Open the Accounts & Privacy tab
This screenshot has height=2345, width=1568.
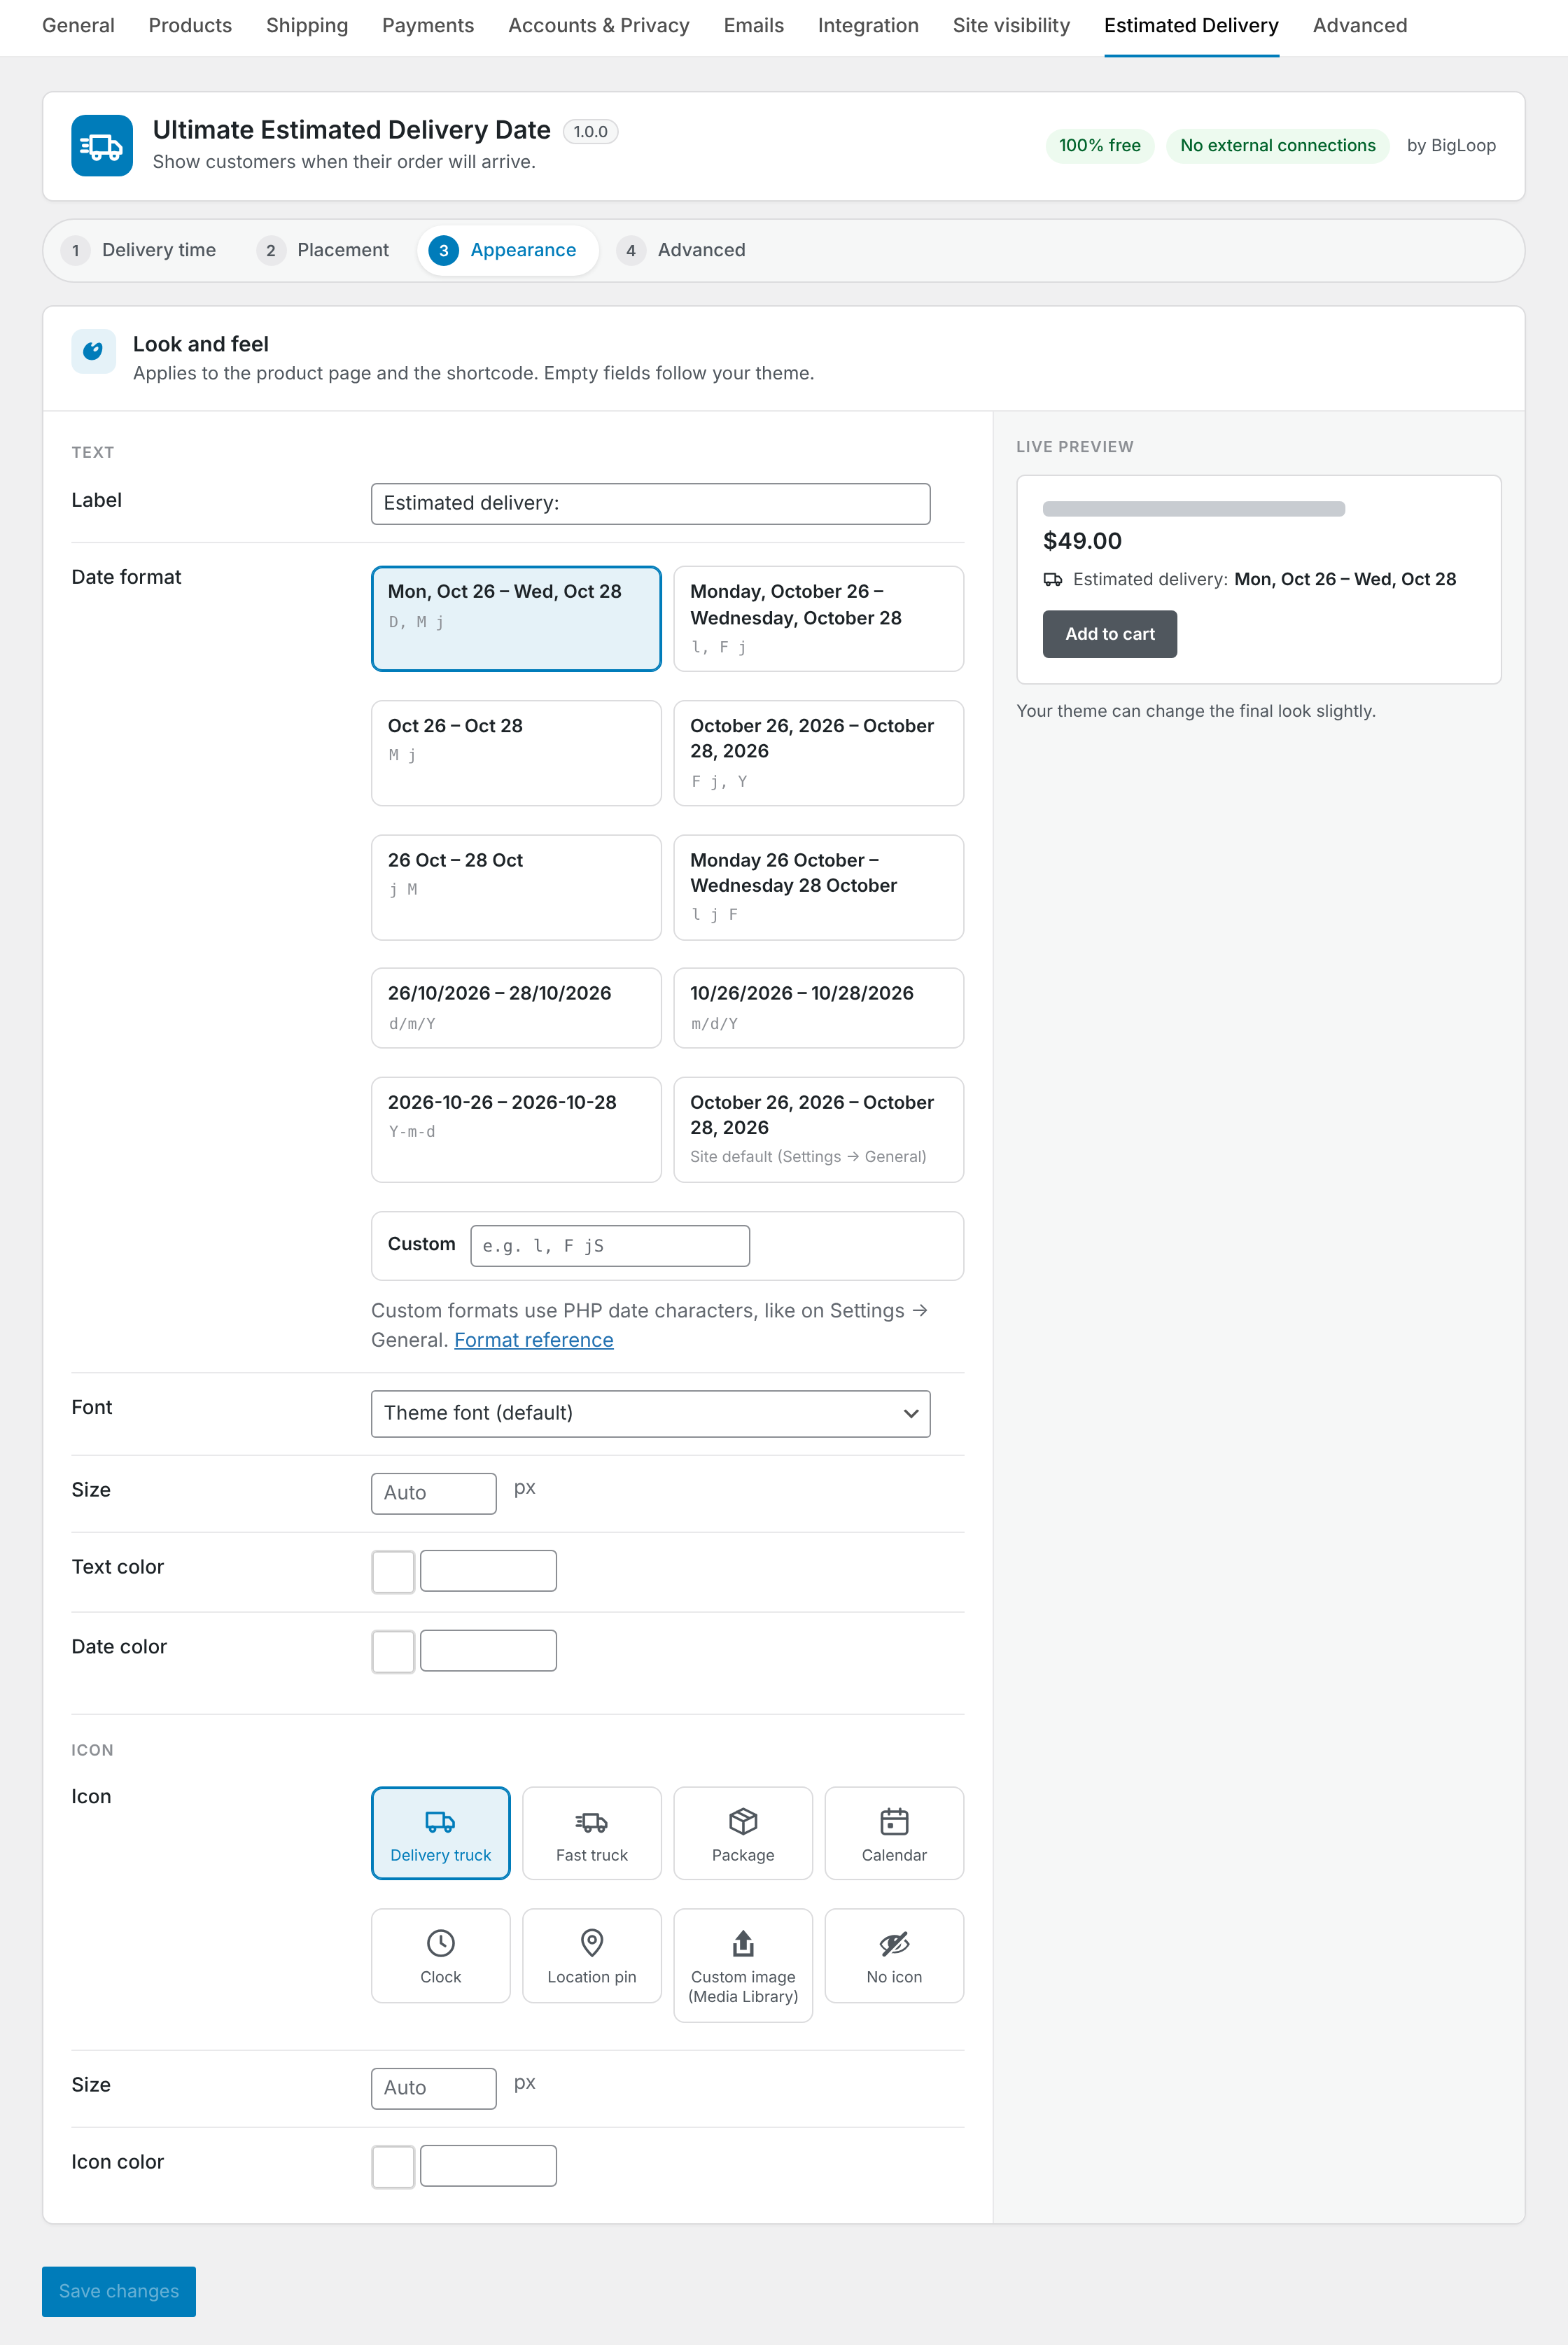(x=599, y=26)
